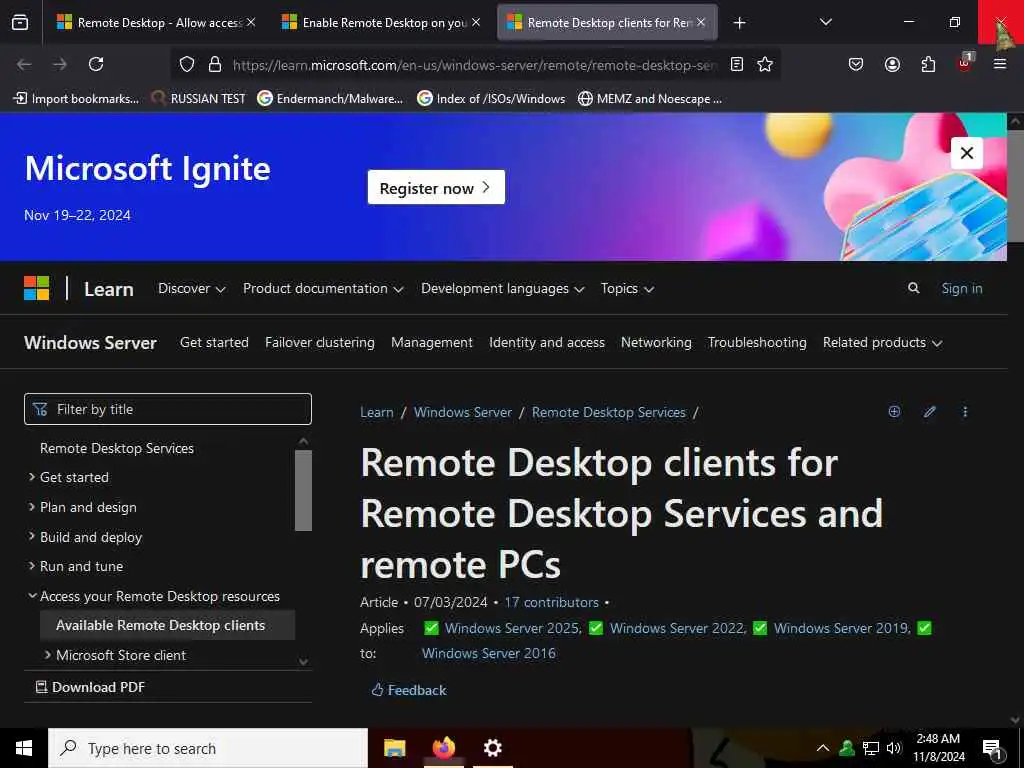The image size is (1024, 768).
Task: Open the 17 contributors link
Action: click(551, 602)
